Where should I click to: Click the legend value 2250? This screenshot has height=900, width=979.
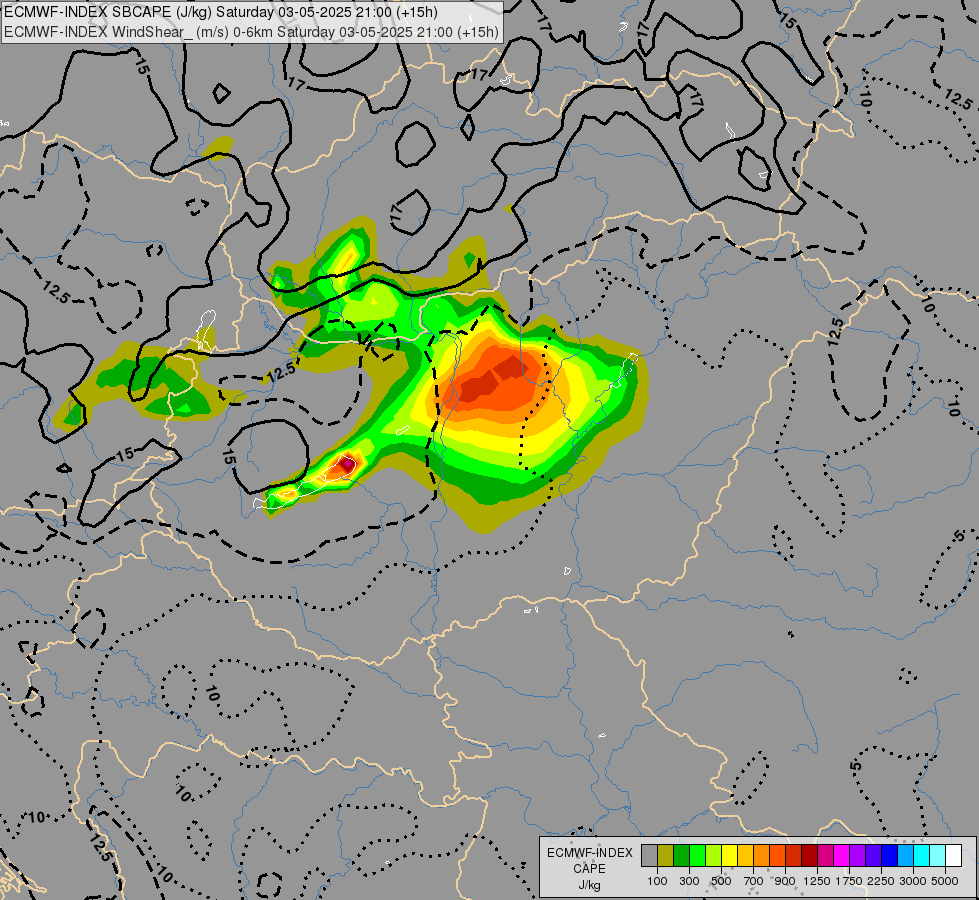pyautogui.click(x=881, y=881)
